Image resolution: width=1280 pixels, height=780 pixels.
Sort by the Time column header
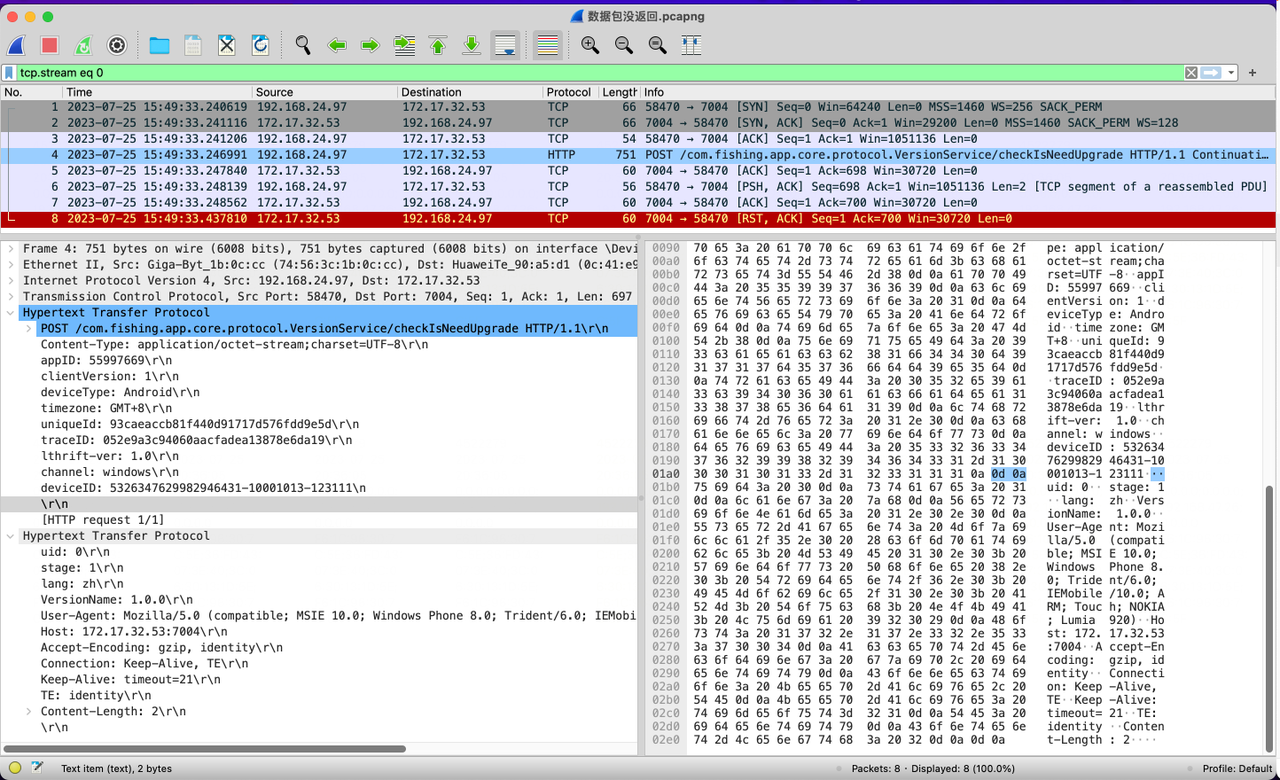pyautogui.click(x=156, y=92)
